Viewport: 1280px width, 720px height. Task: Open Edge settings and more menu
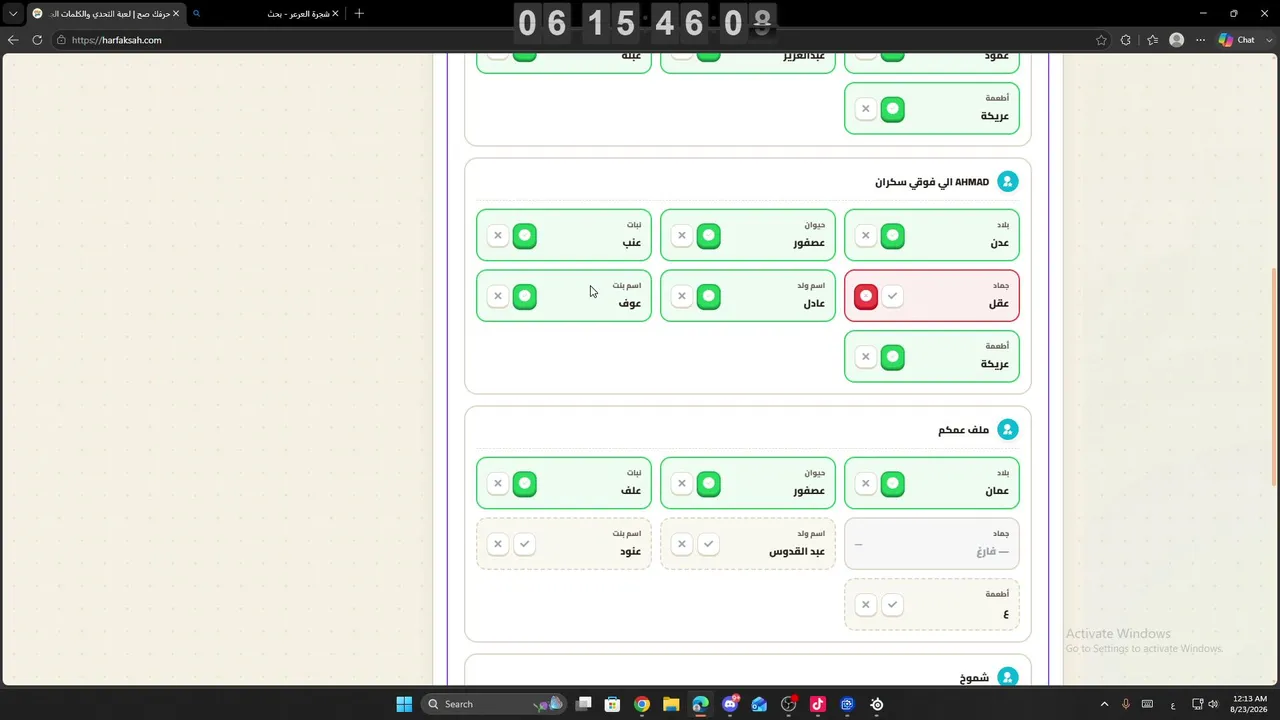tap(1201, 40)
